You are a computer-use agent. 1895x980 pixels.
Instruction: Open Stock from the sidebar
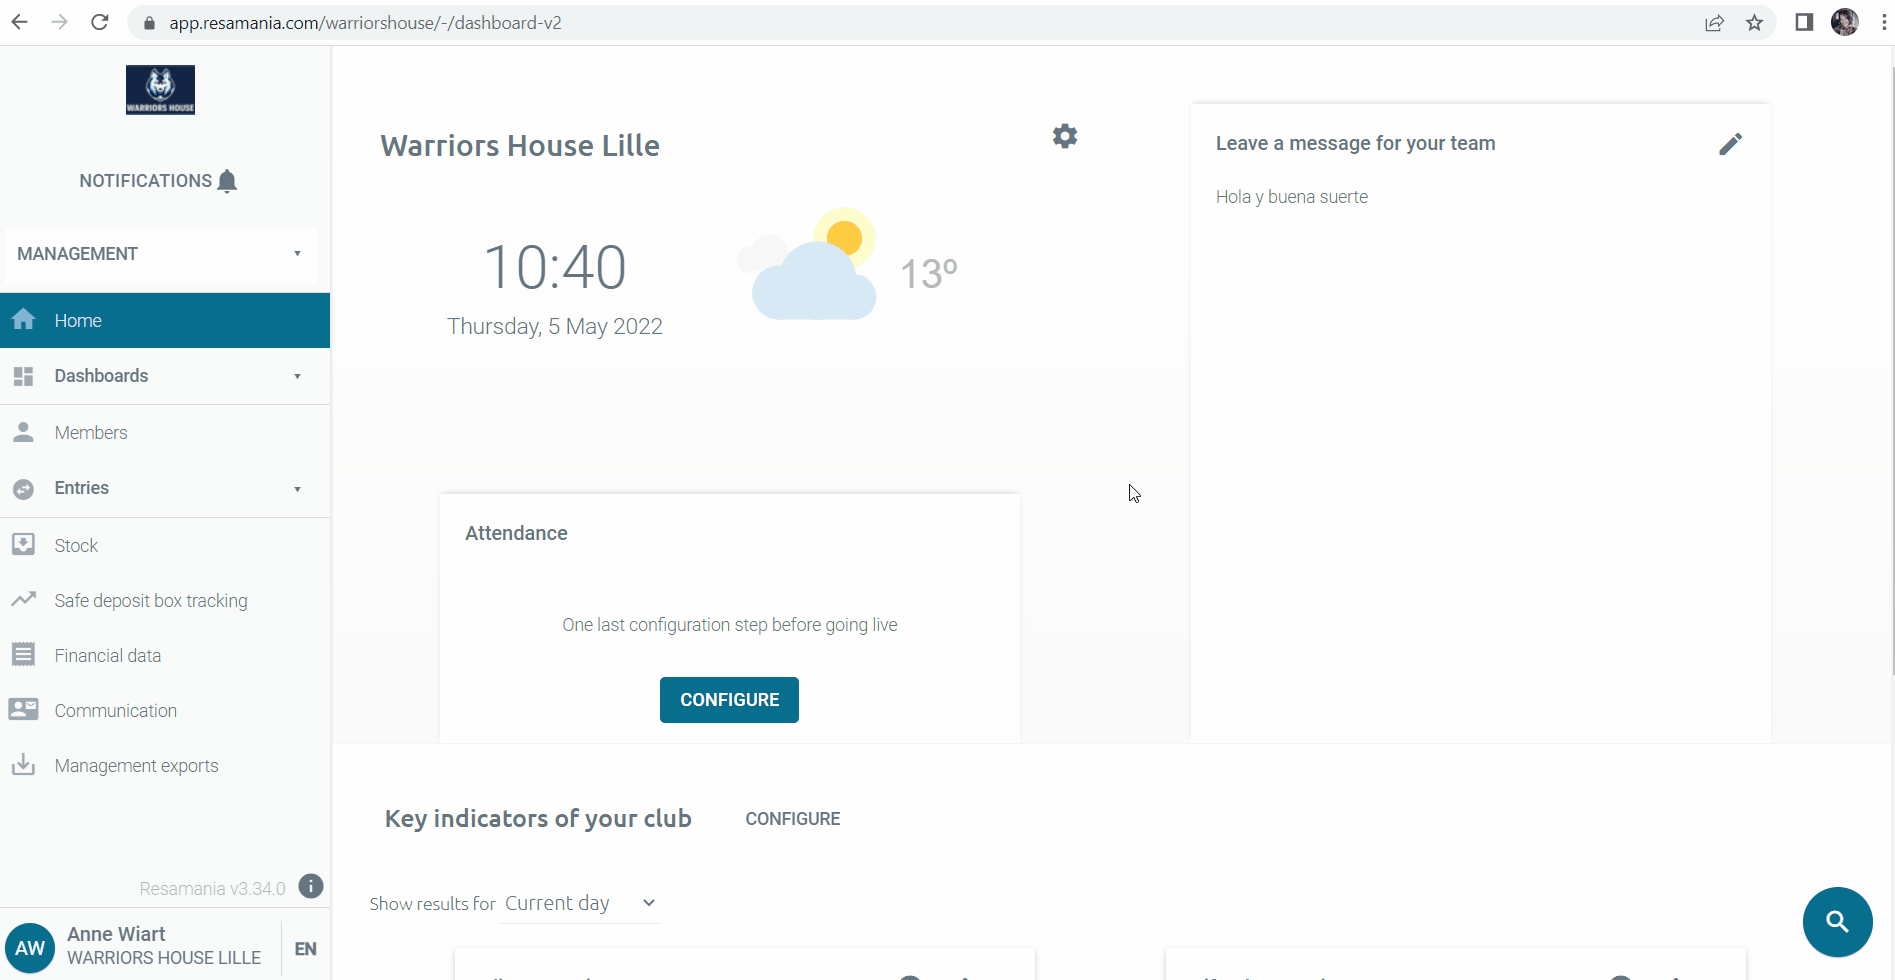(76, 546)
